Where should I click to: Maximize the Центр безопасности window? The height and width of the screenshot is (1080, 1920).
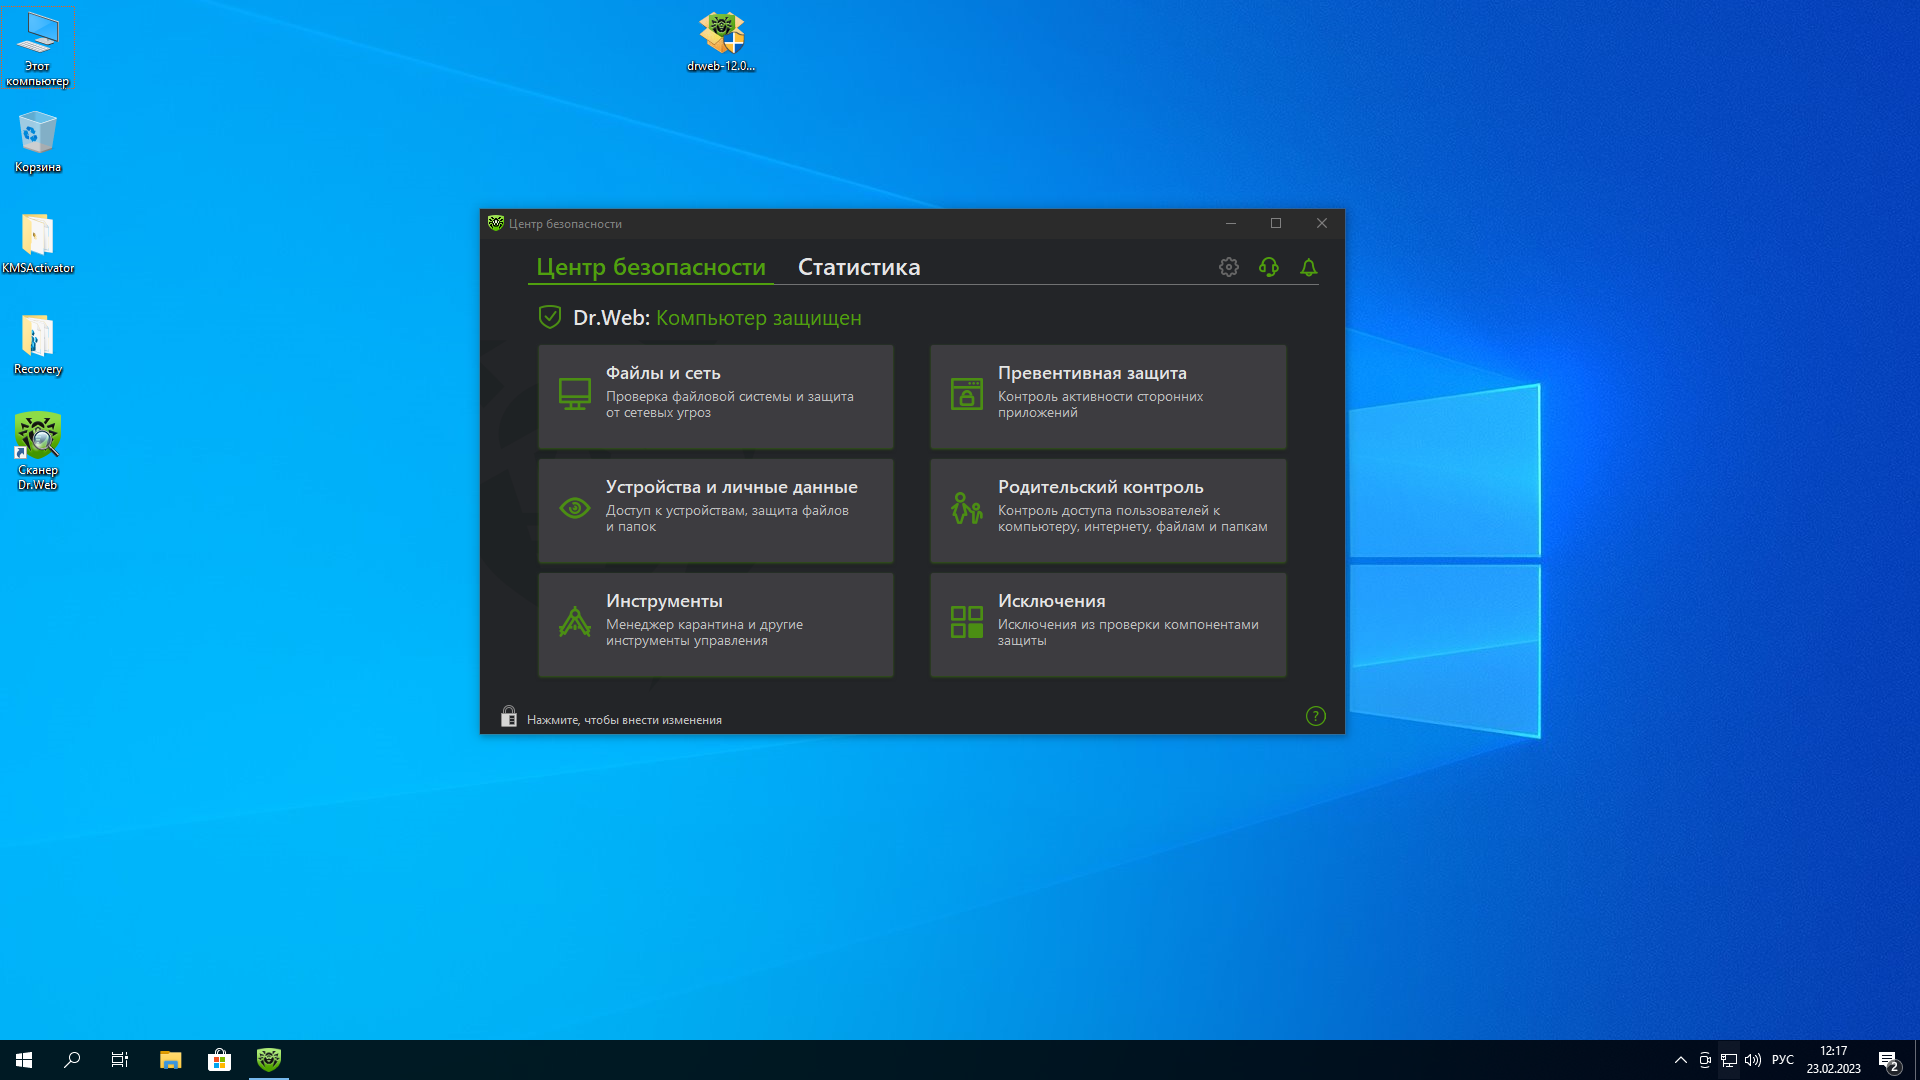click(1276, 223)
